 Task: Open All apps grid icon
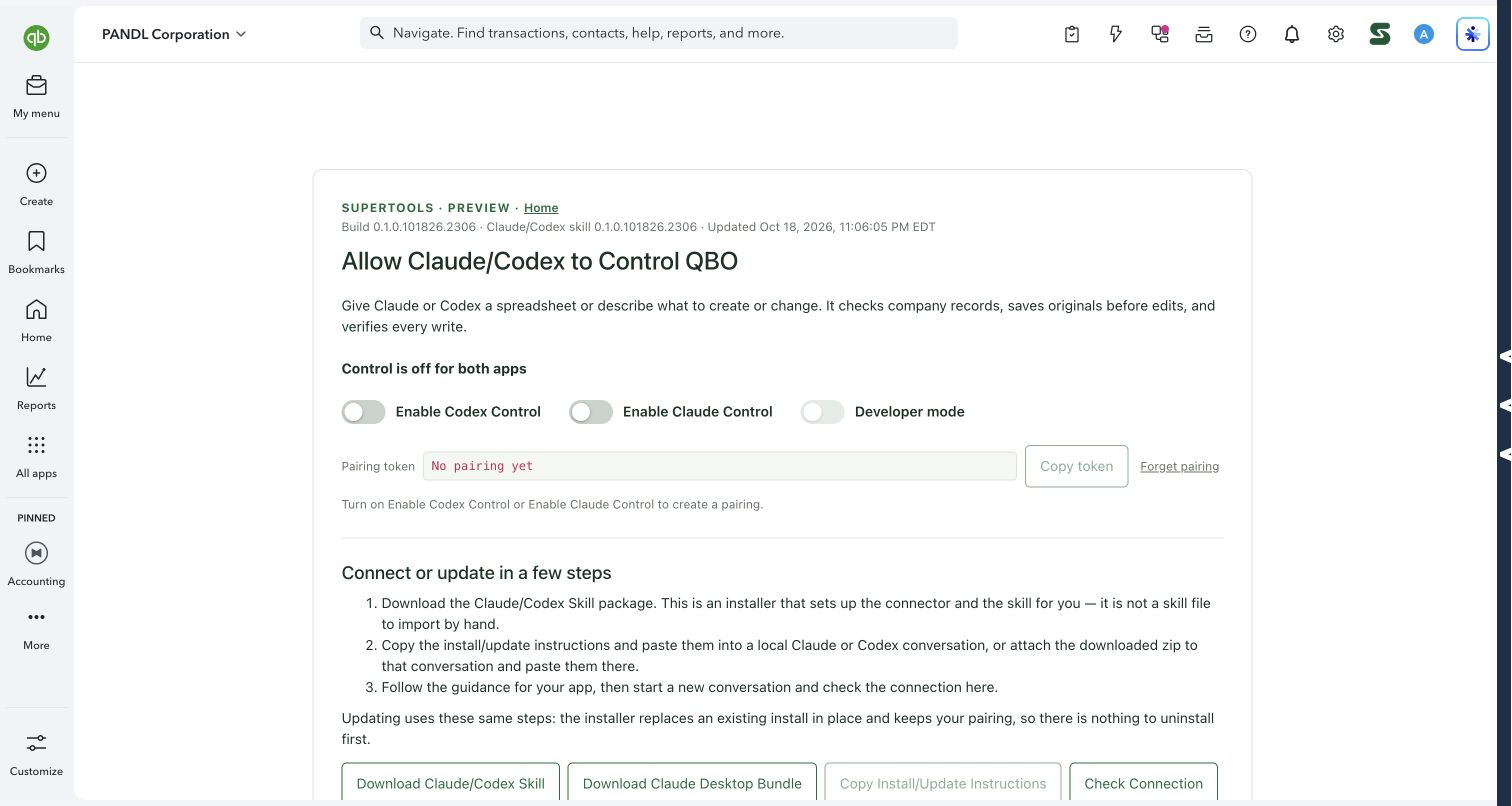36,445
